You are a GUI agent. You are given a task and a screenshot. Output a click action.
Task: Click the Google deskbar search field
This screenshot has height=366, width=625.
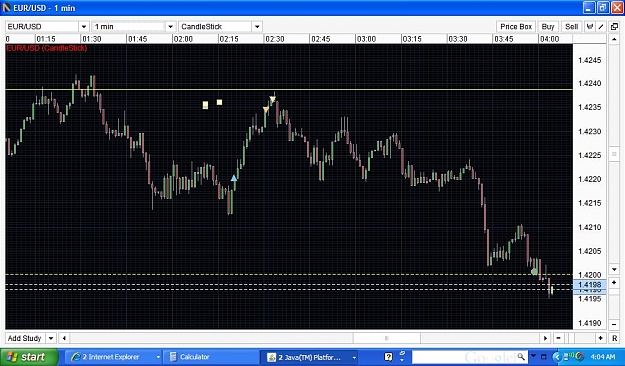464,357
